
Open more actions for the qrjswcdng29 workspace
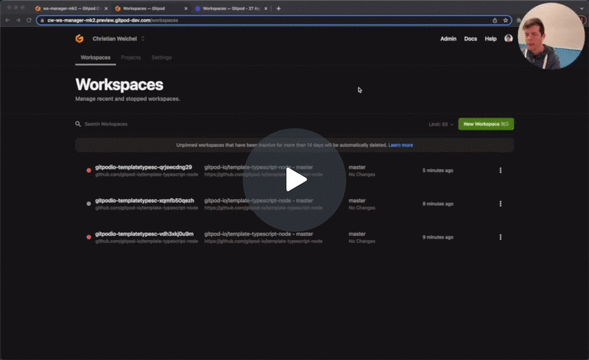pos(500,171)
